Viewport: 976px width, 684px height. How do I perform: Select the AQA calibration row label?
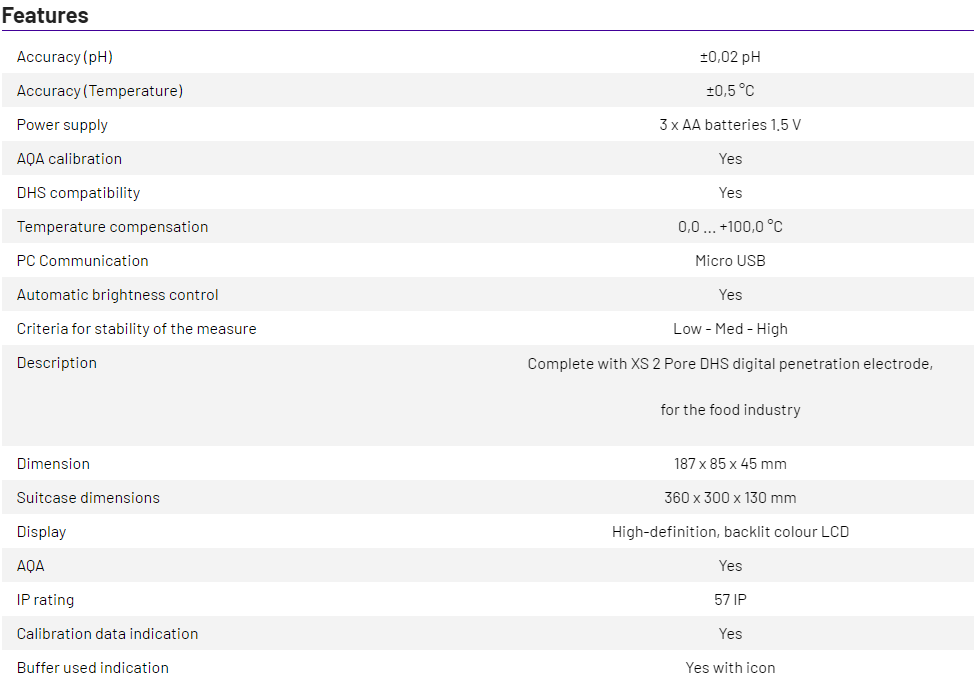(x=69, y=159)
